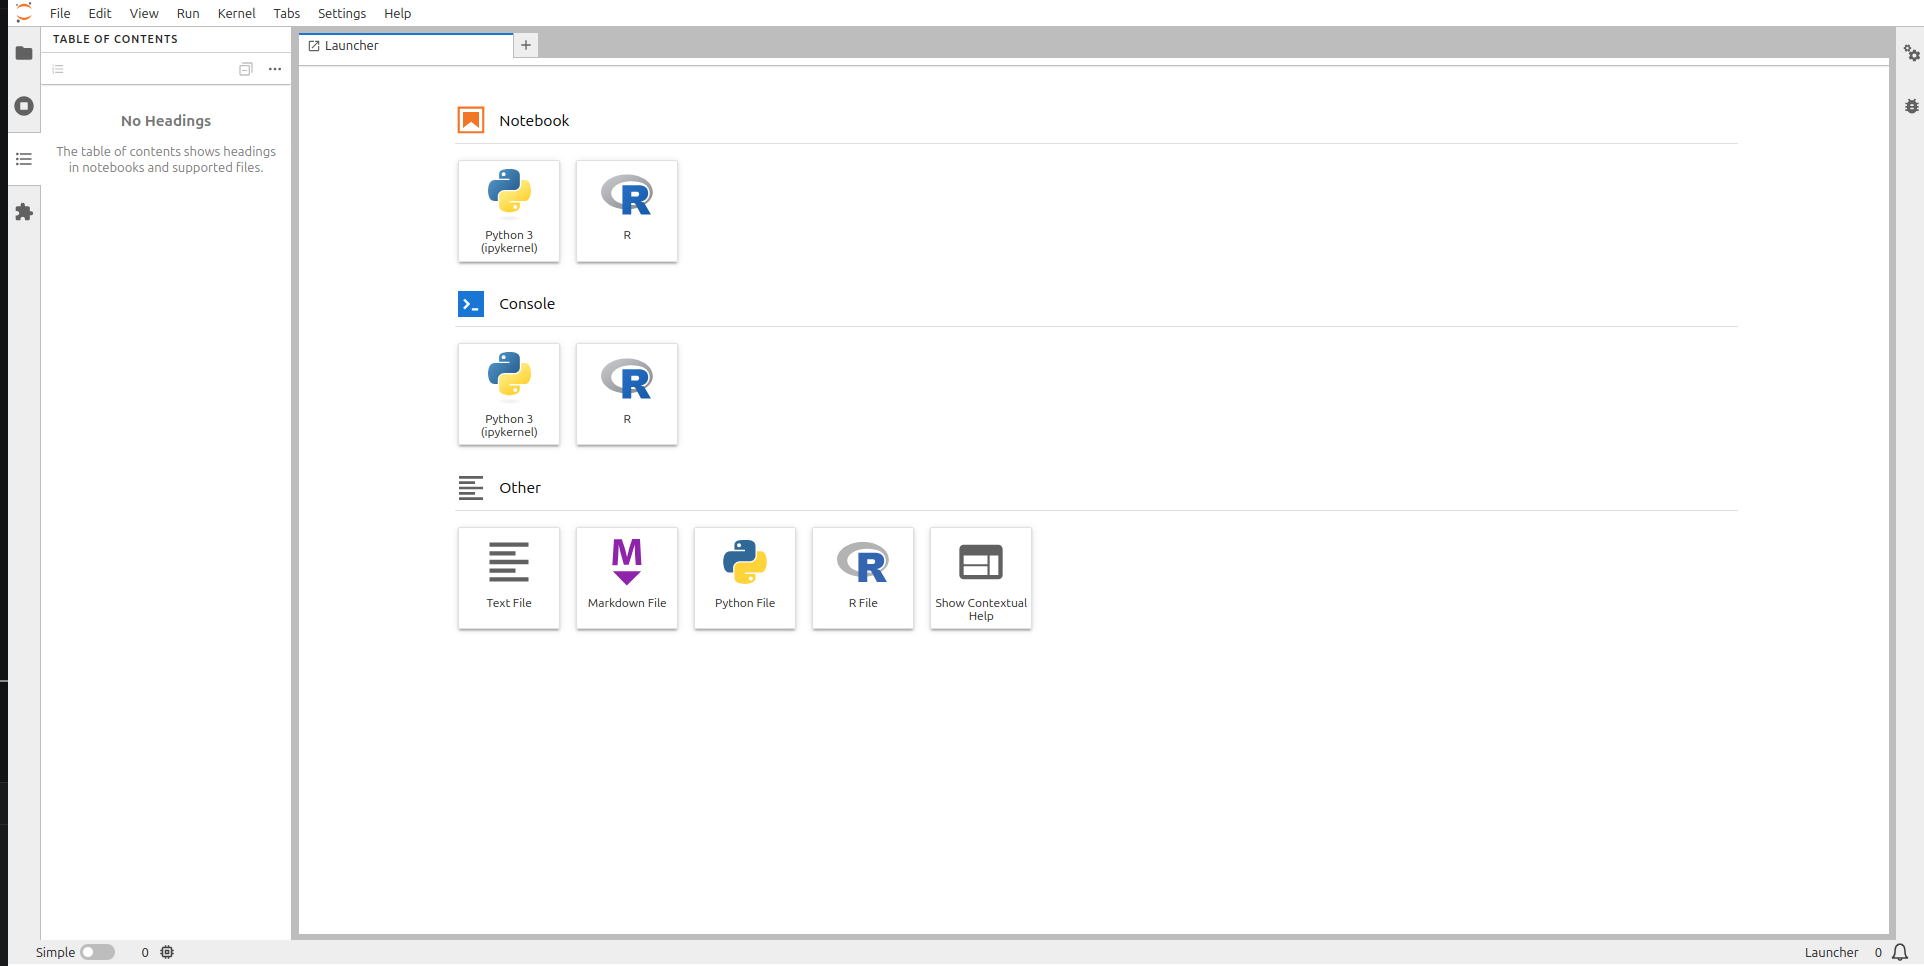Create a new Text File
The width and height of the screenshot is (1924, 966).
[509, 578]
